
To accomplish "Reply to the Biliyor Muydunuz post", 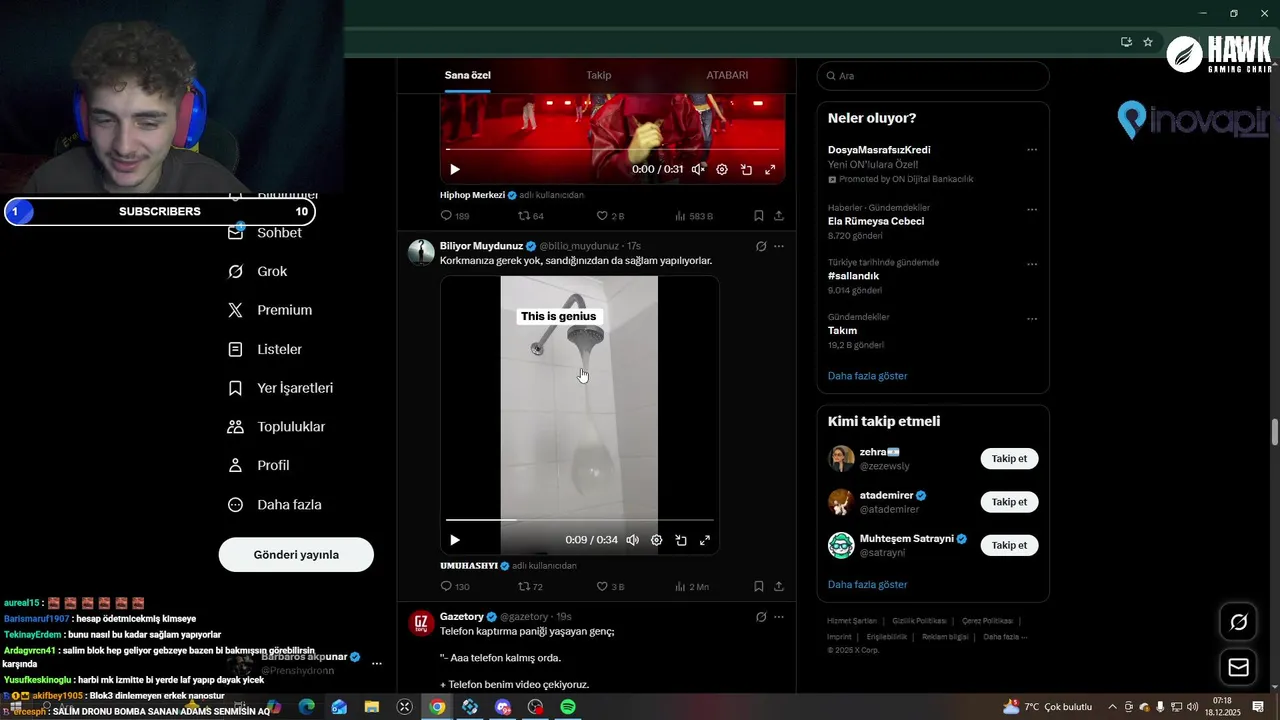I will (x=455, y=587).
